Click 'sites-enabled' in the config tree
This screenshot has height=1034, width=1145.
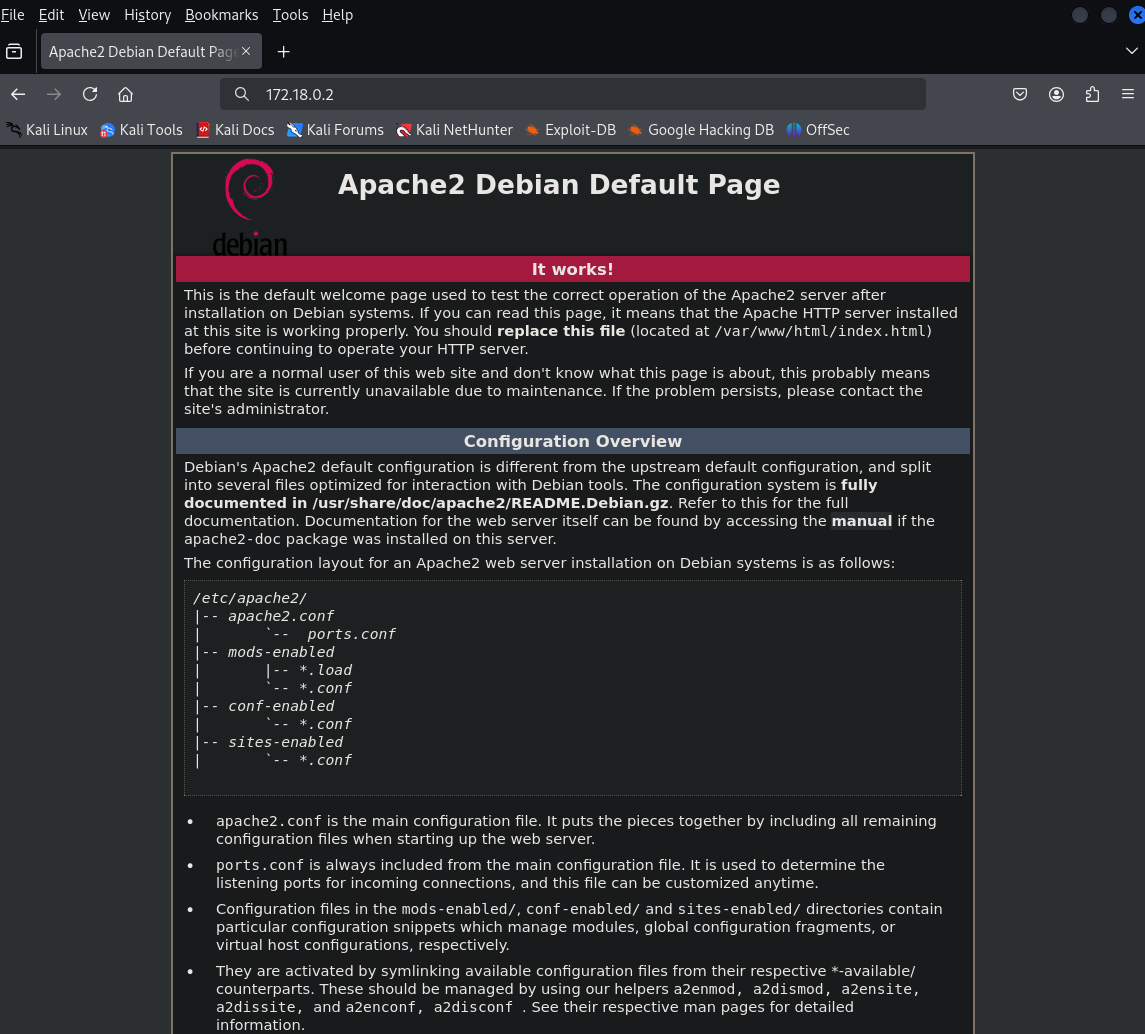coord(286,742)
